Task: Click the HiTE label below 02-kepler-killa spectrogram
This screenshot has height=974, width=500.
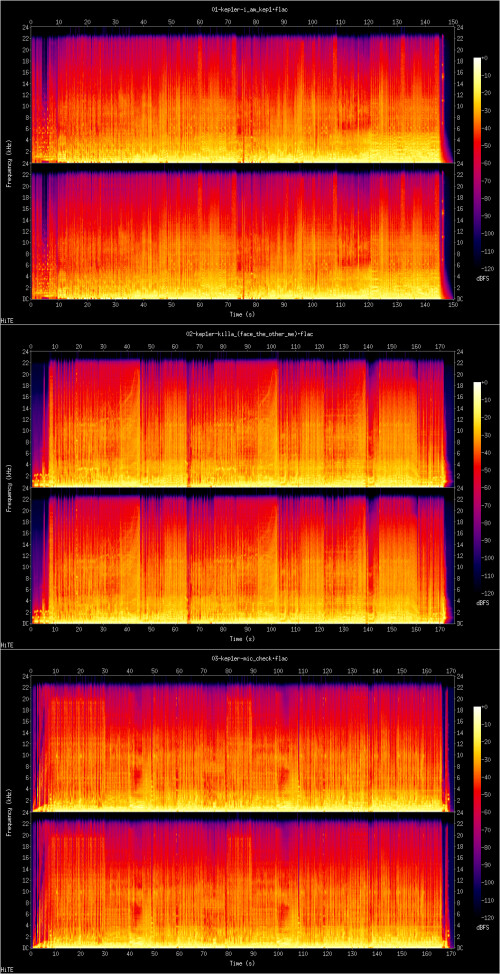Action: coord(7,645)
